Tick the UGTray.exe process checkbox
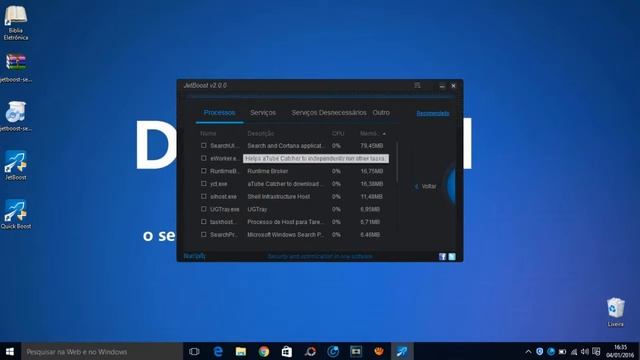 click(x=204, y=209)
